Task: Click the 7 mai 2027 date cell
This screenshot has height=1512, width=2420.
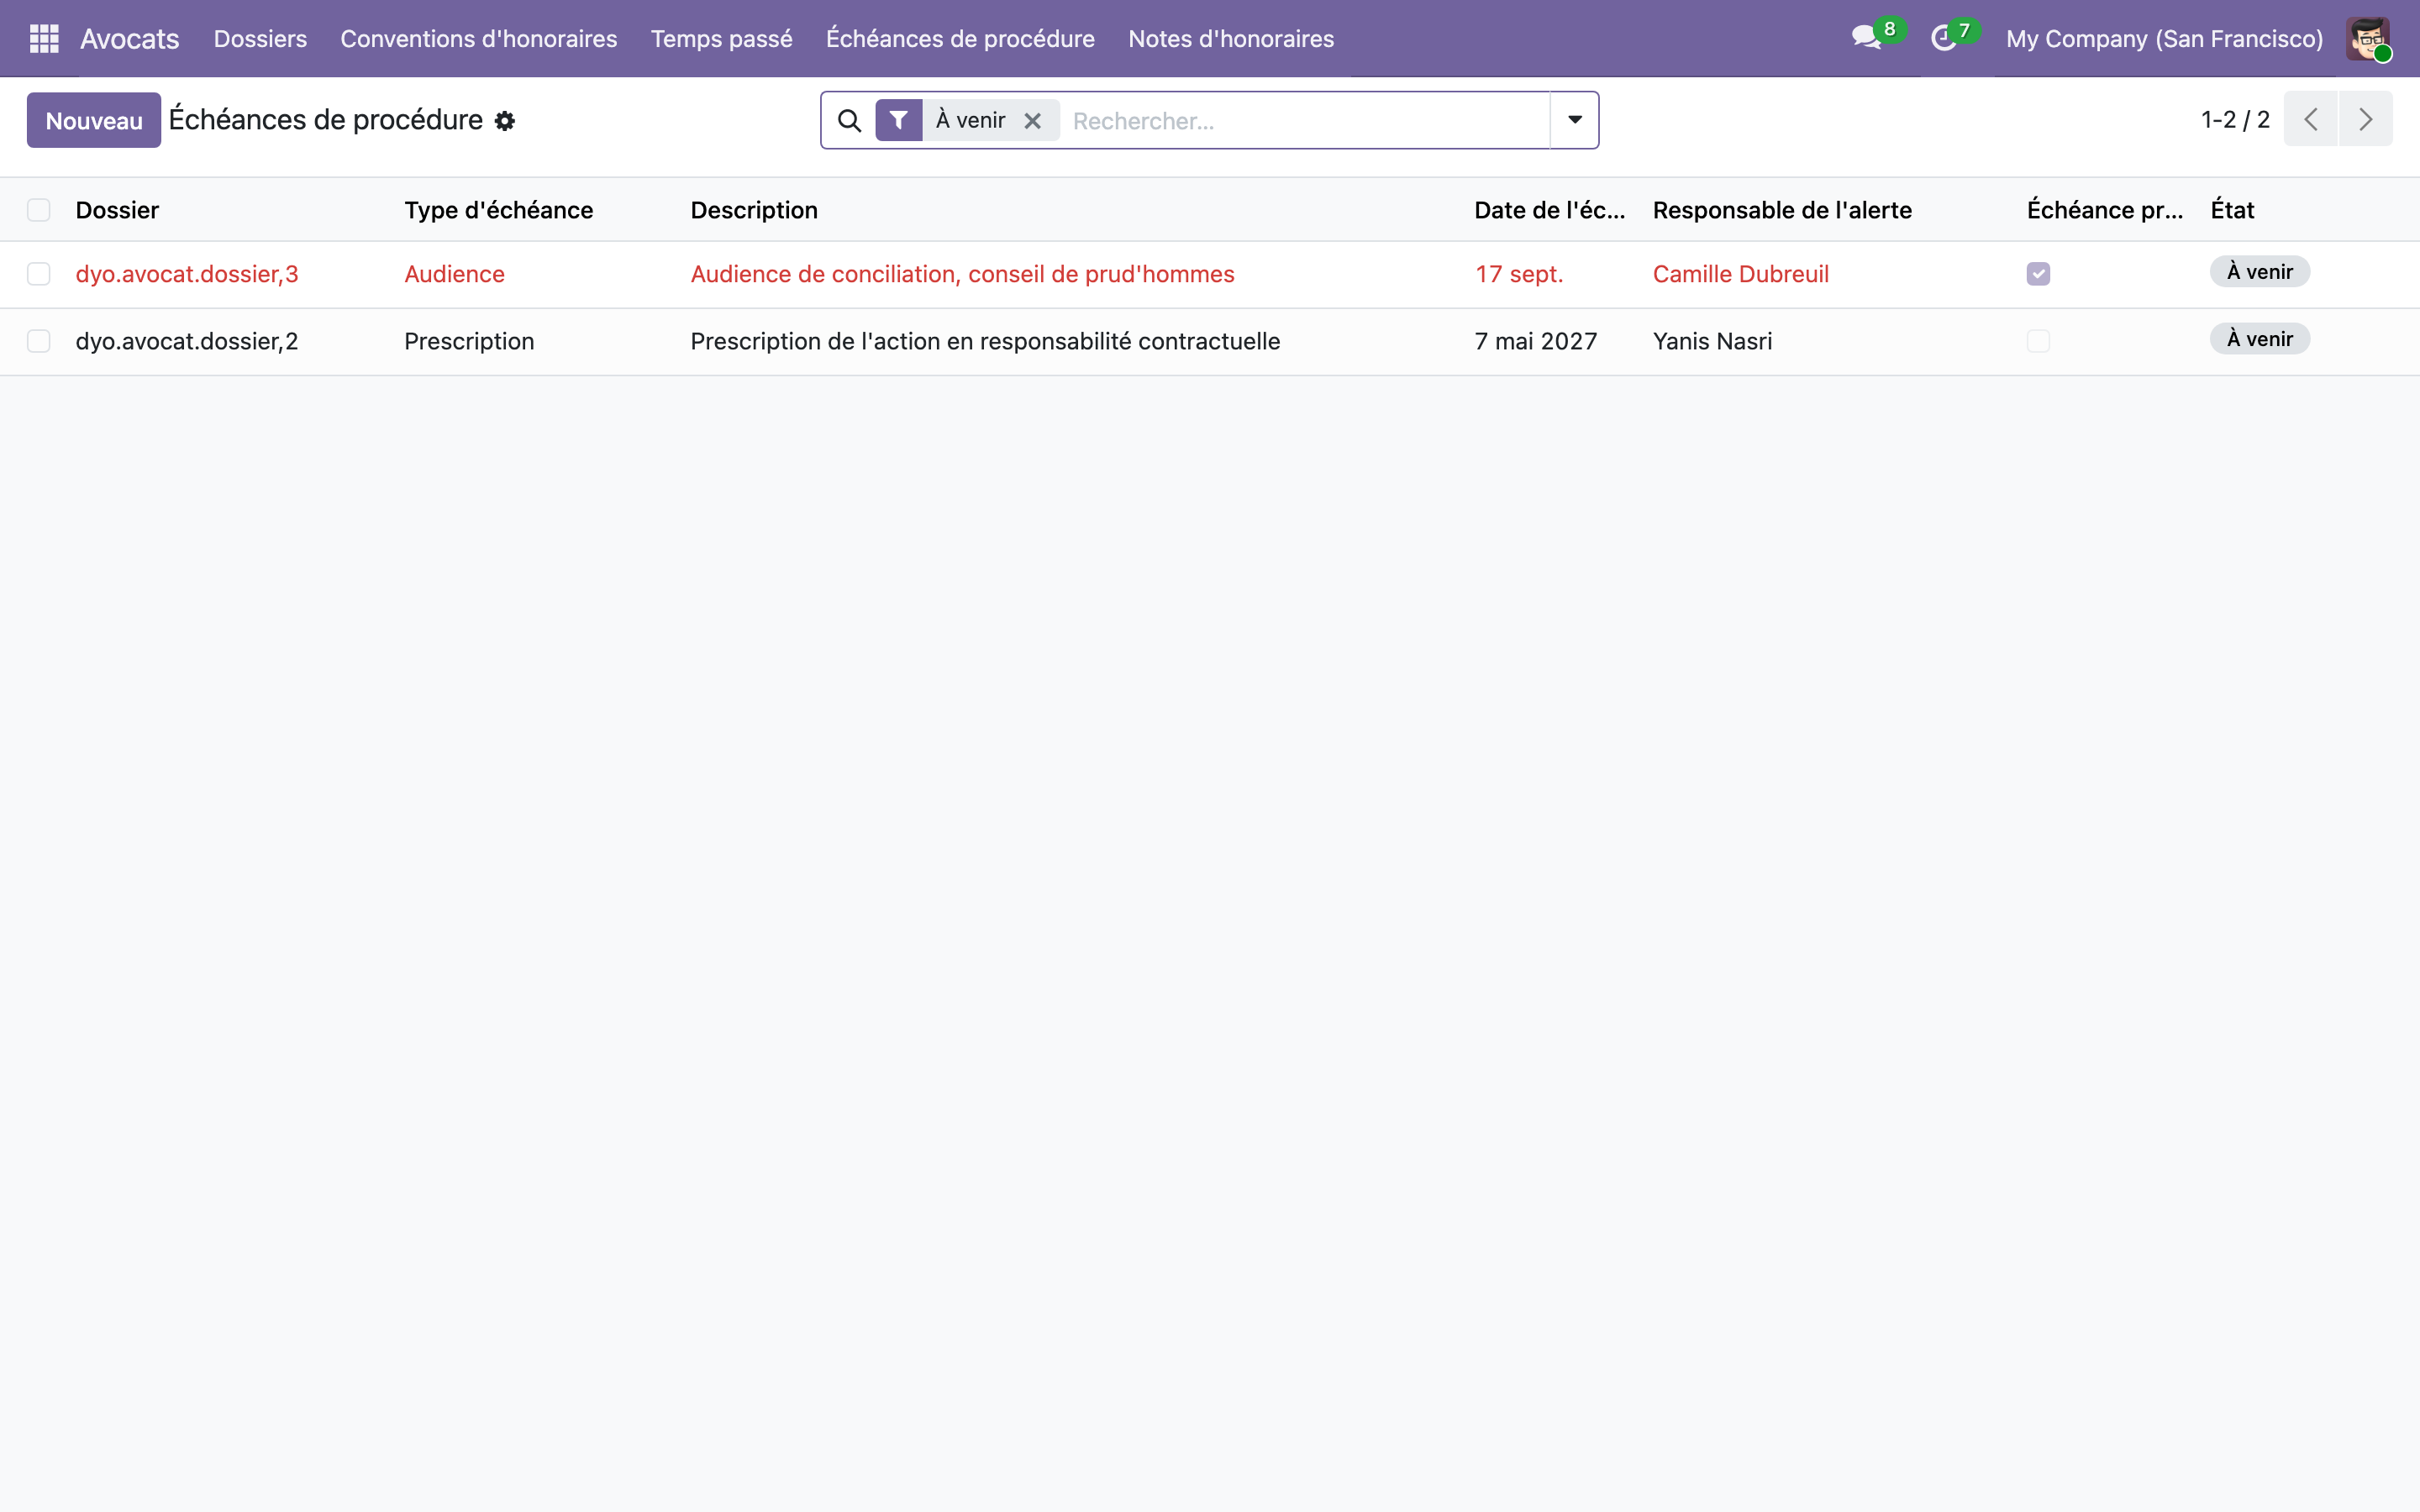Action: (1535, 341)
